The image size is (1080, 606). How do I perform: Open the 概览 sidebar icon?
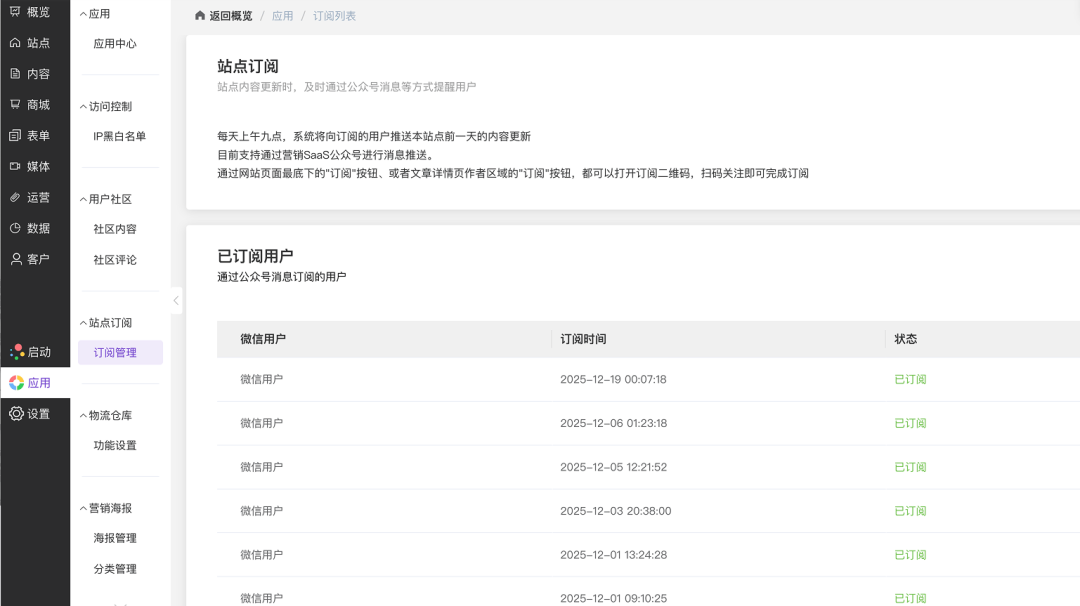tap(15, 11)
